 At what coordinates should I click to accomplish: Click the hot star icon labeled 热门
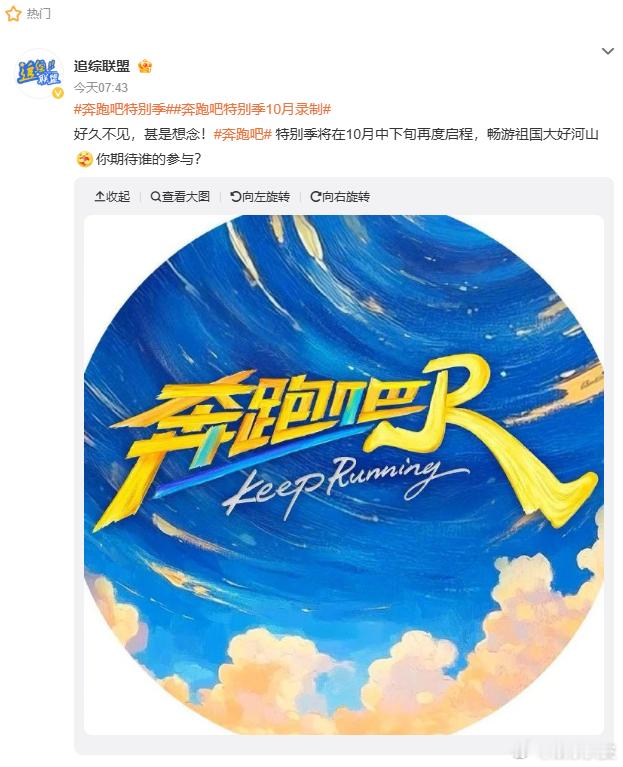[13, 14]
